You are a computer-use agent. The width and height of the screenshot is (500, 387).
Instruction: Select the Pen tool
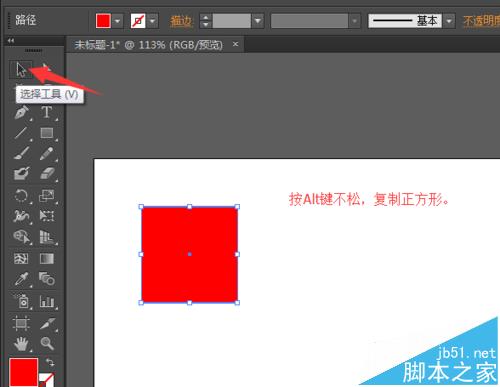tap(21, 112)
